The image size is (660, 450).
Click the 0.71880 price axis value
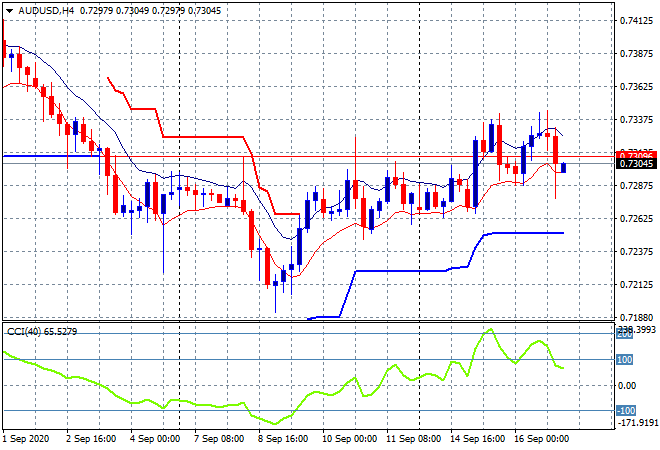636,317
